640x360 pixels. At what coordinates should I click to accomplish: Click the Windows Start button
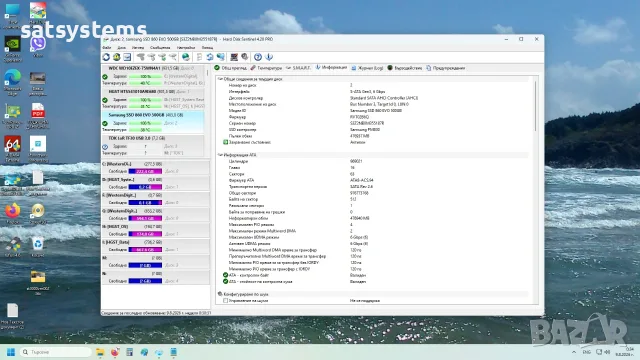click(11, 352)
